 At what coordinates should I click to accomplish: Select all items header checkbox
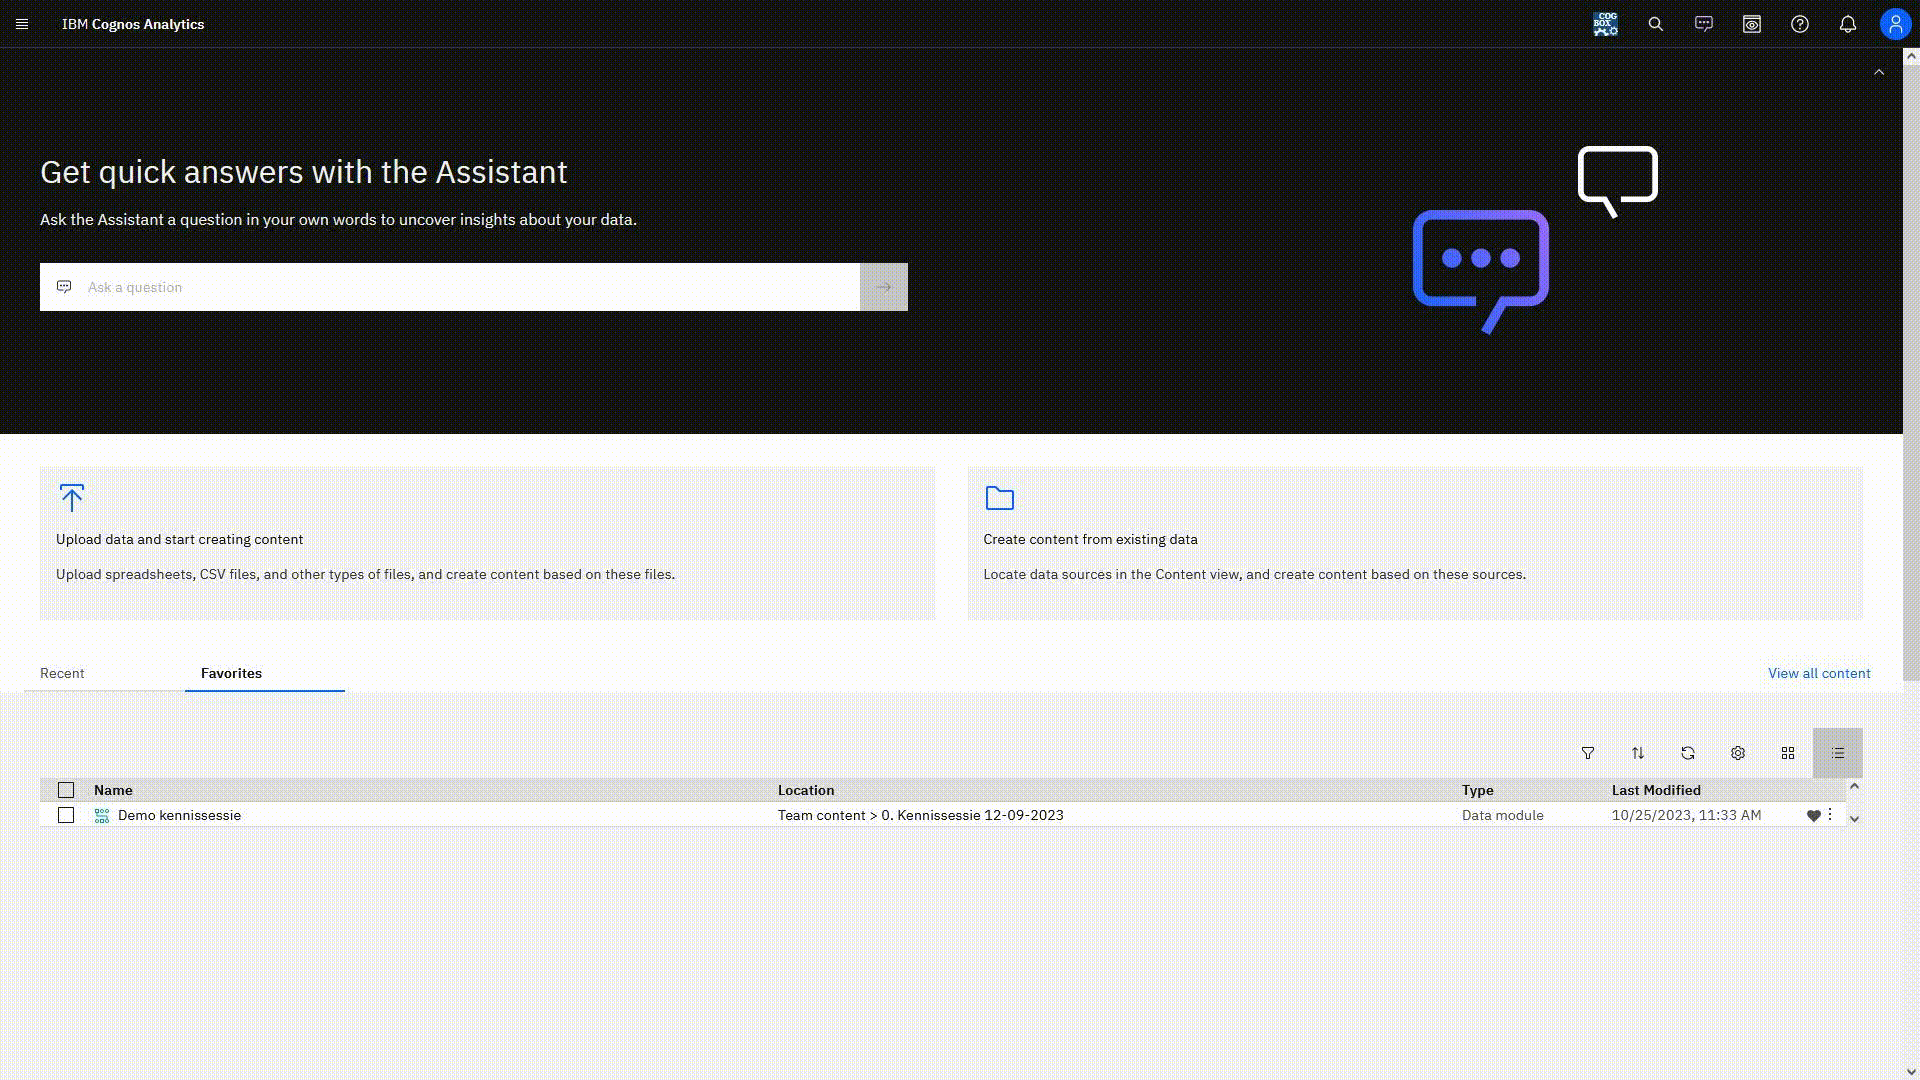click(66, 790)
